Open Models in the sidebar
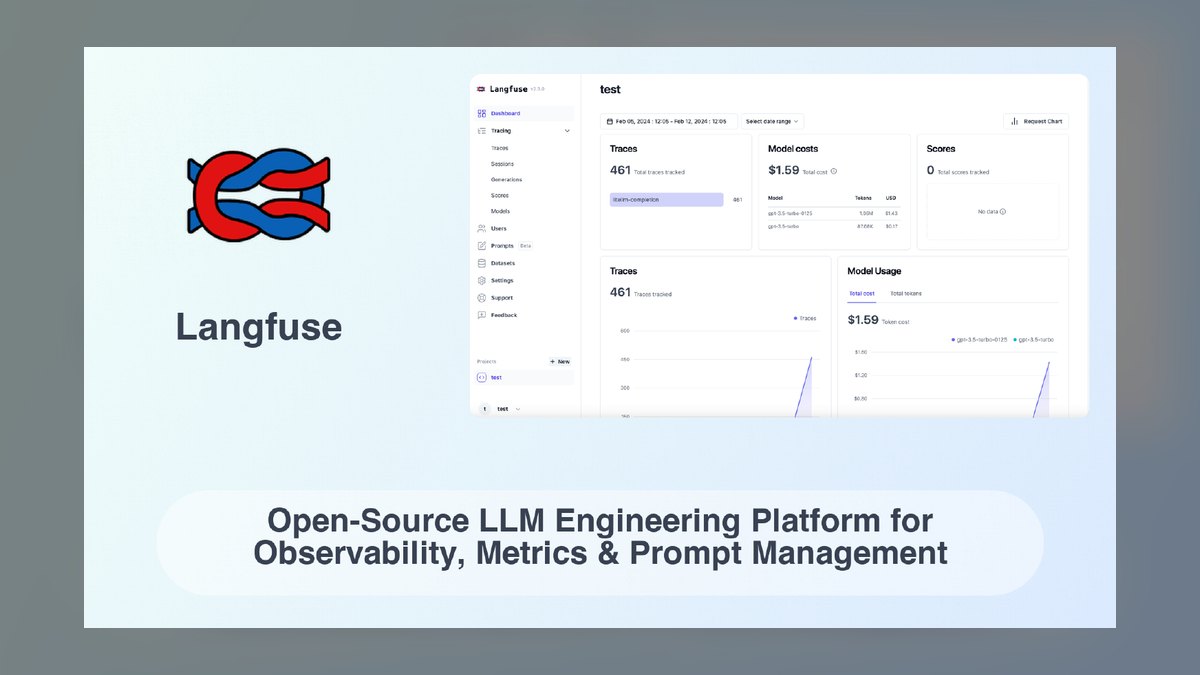1200x675 pixels. click(x=500, y=212)
